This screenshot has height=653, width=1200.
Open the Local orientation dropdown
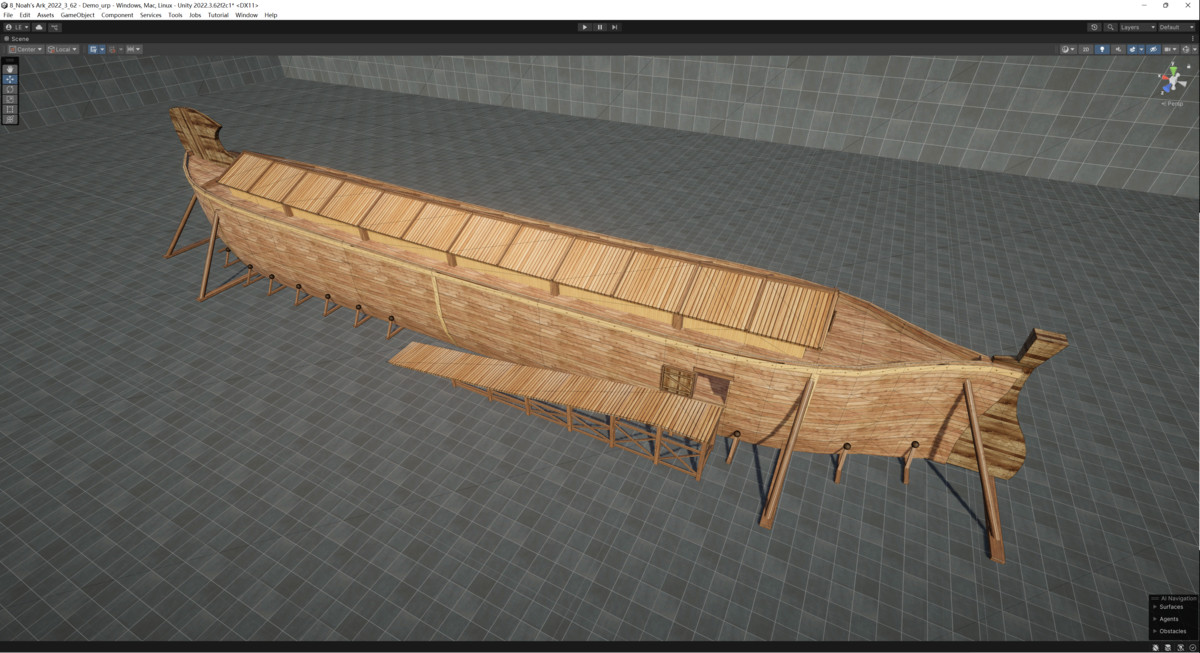click(x=62, y=49)
